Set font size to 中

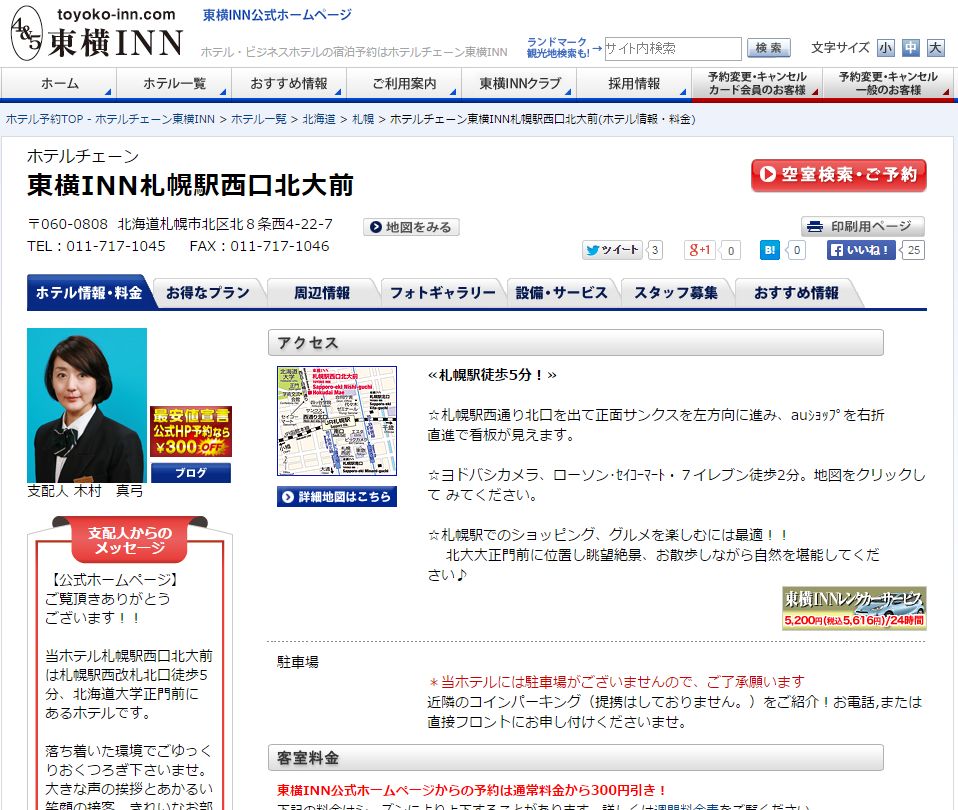pyautogui.click(x=910, y=48)
